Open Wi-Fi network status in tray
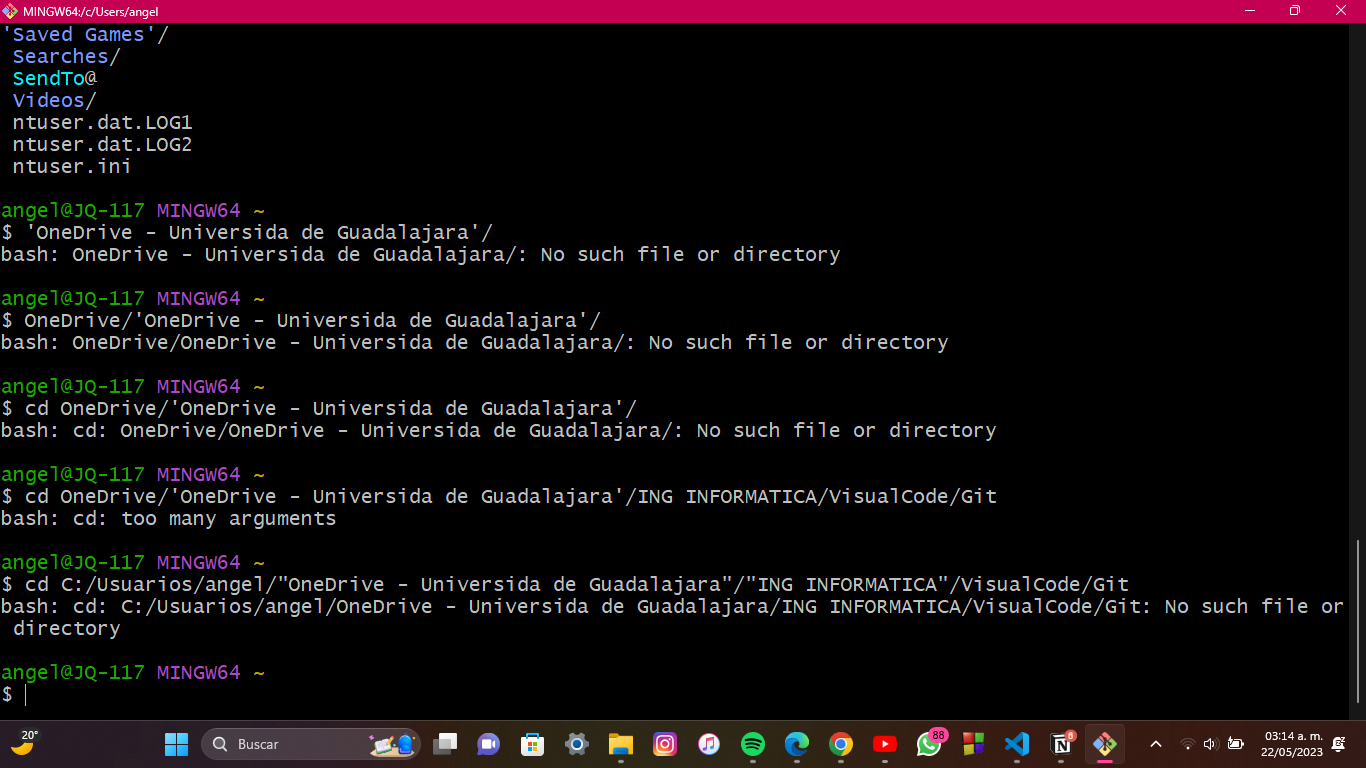Viewport: 1366px width, 768px height. (1187, 744)
